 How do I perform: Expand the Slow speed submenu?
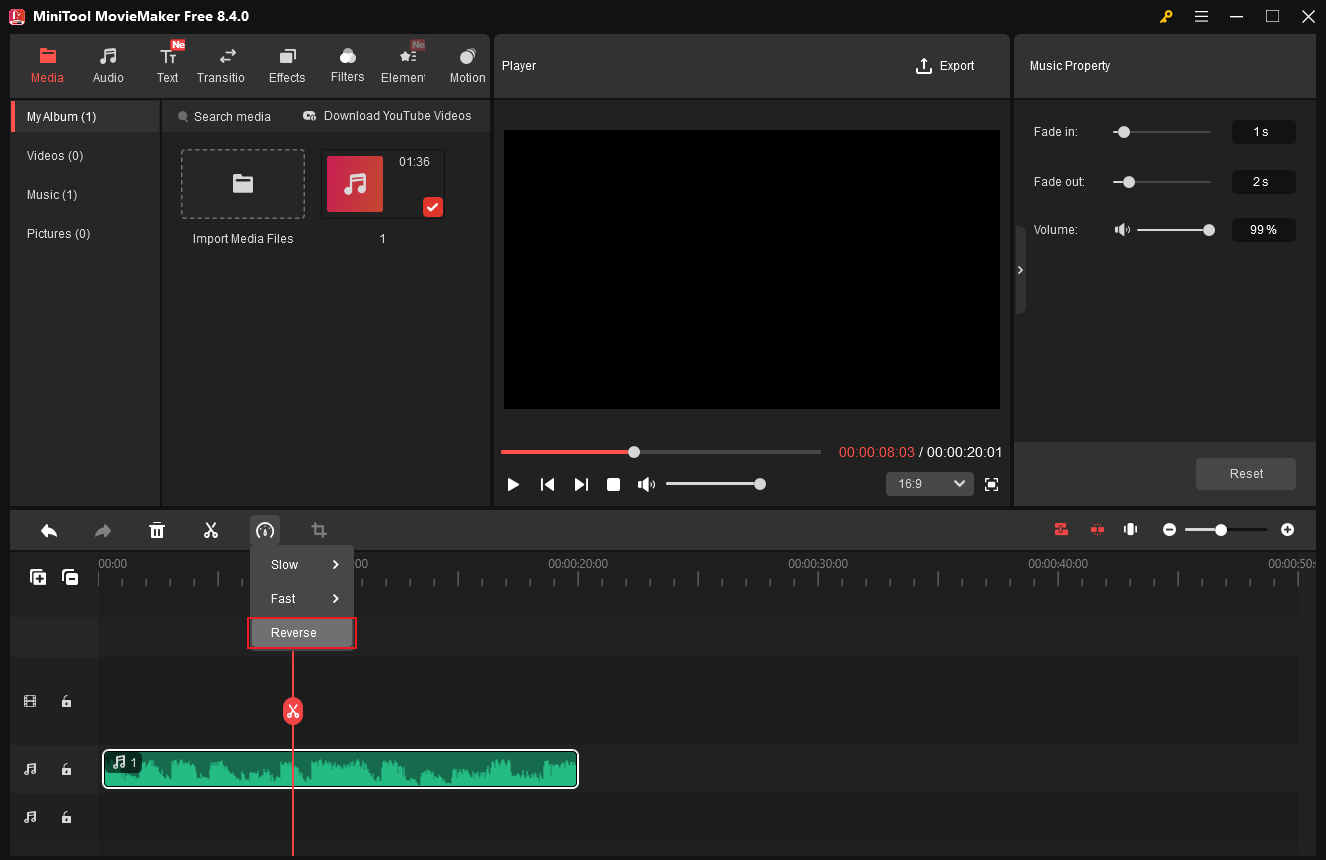(x=300, y=564)
